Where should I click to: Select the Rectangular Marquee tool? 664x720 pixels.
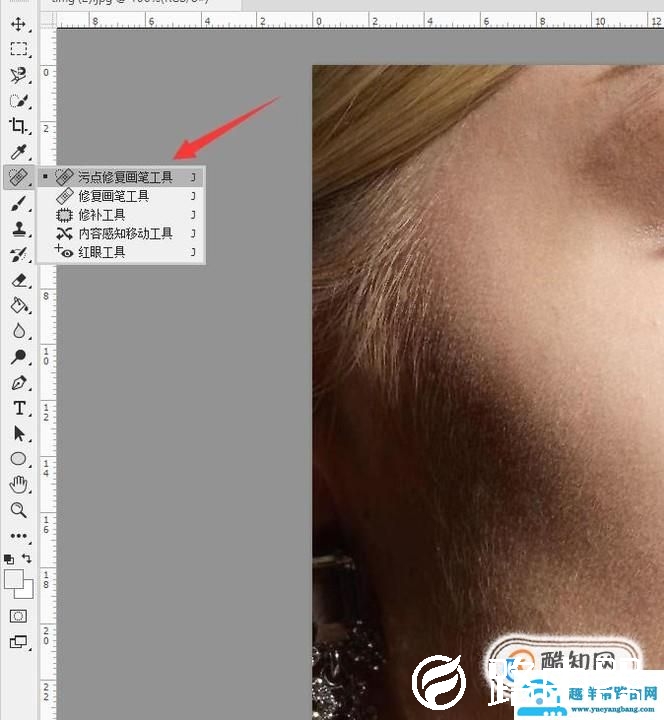pyautogui.click(x=18, y=49)
